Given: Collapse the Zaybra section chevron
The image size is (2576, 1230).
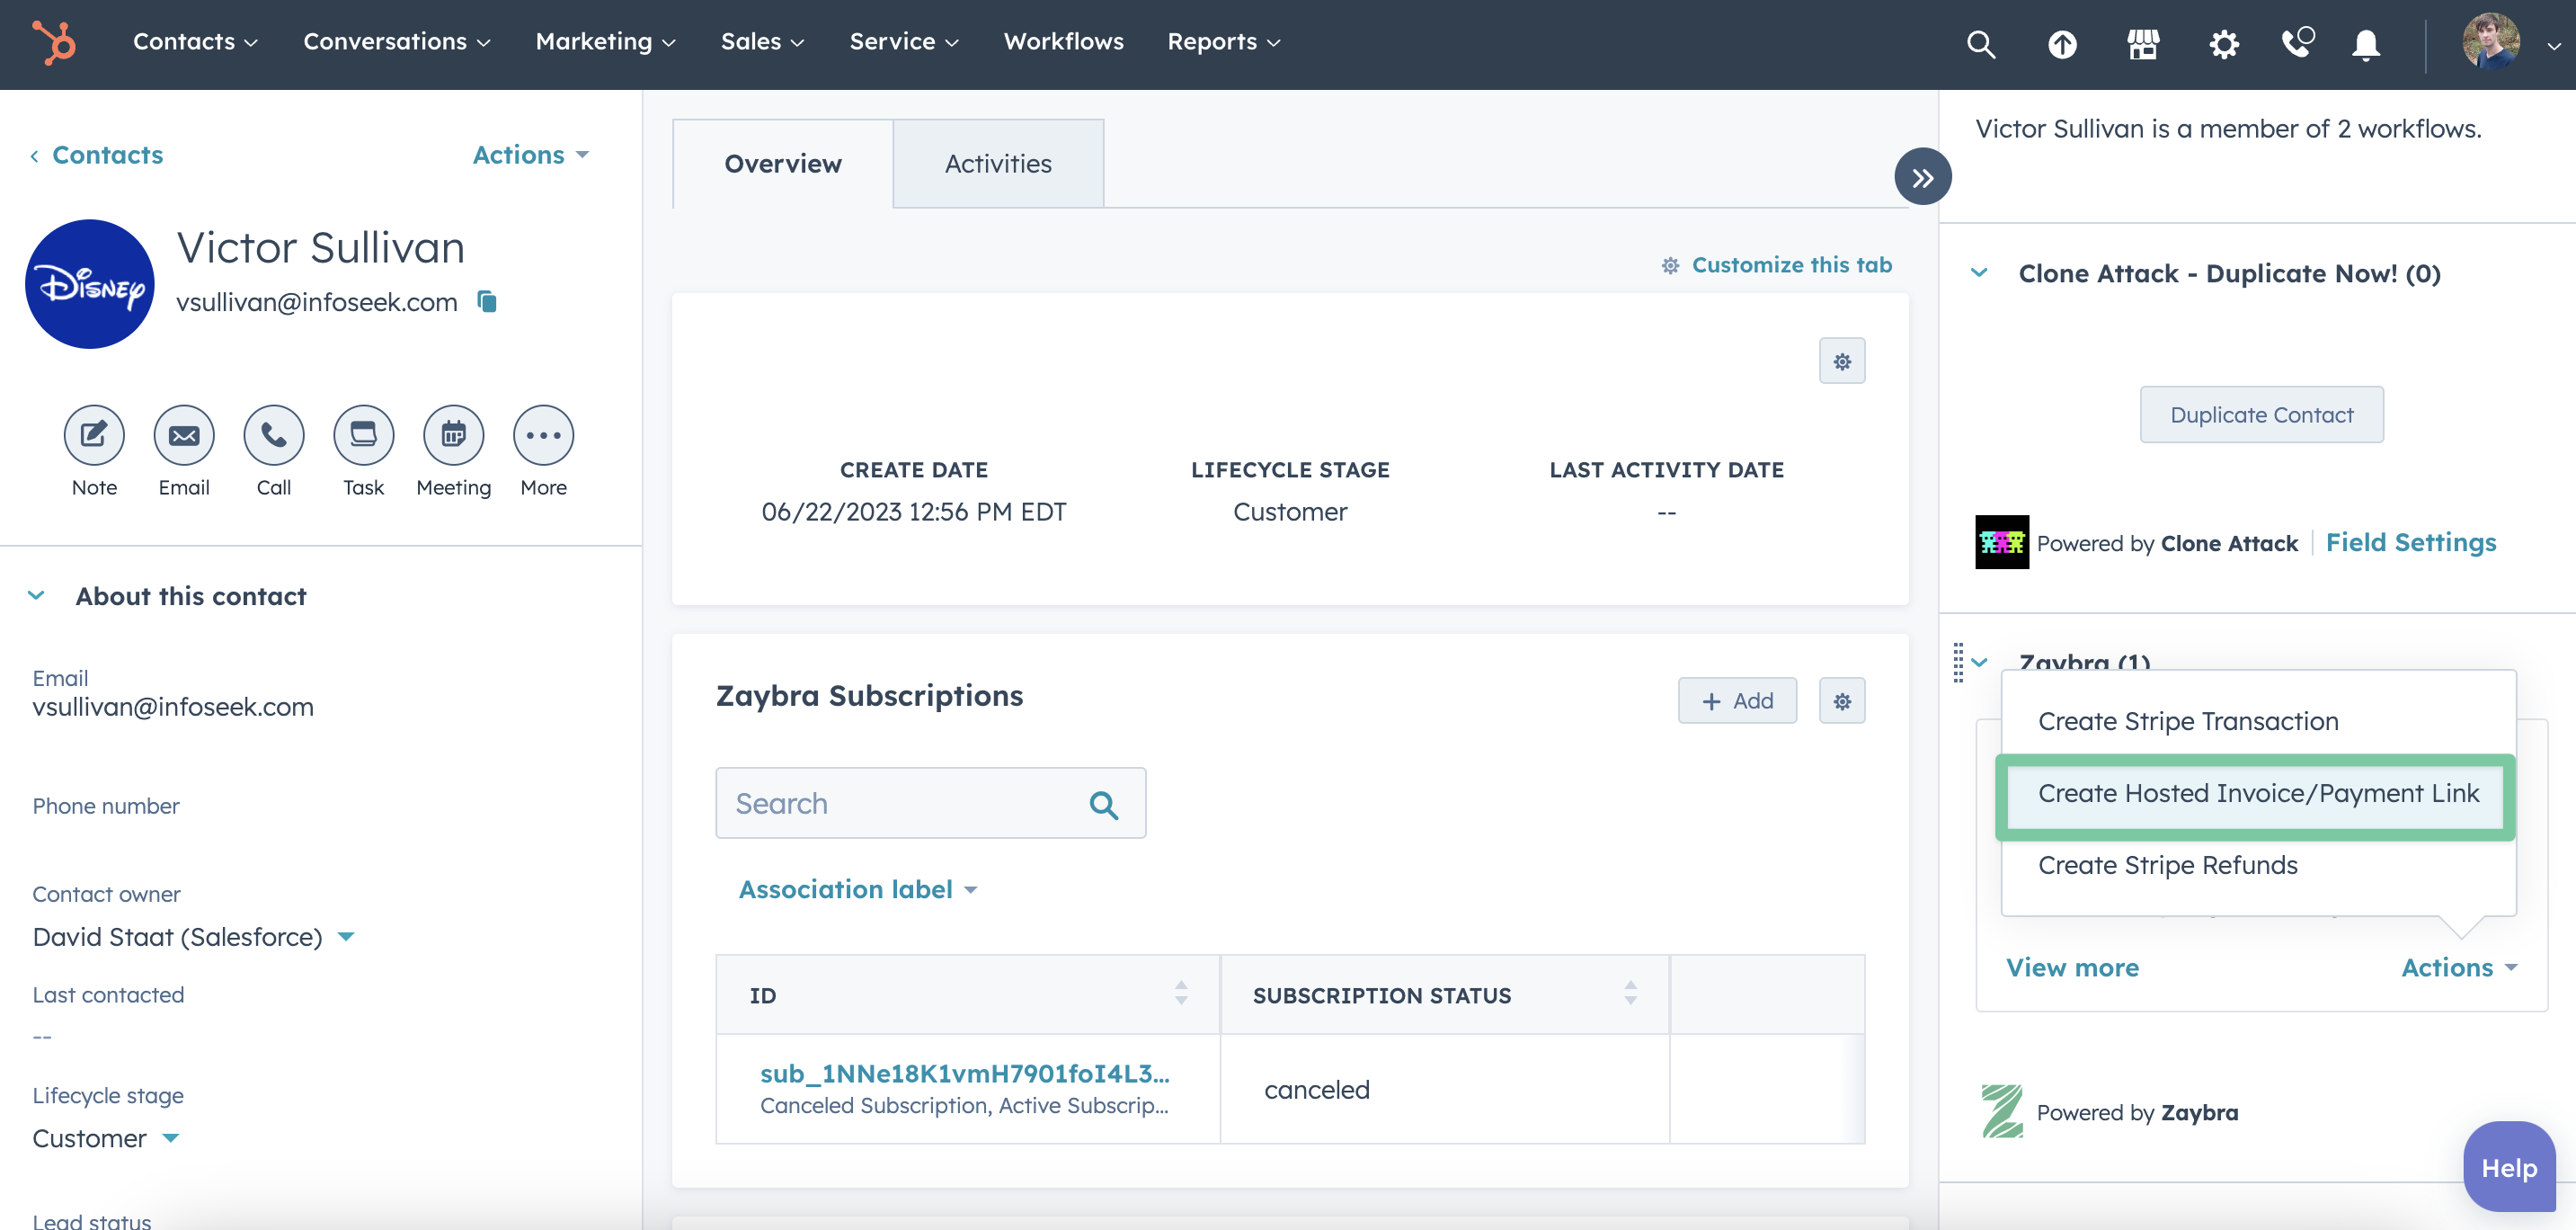Looking at the screenshot, I should coord(1979,662).
